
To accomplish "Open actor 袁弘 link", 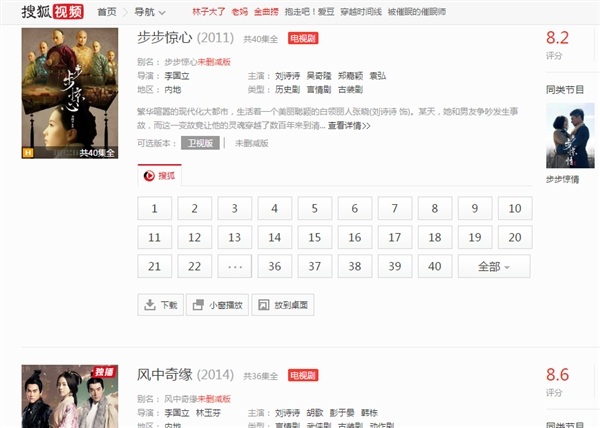I will pos(378,76).
